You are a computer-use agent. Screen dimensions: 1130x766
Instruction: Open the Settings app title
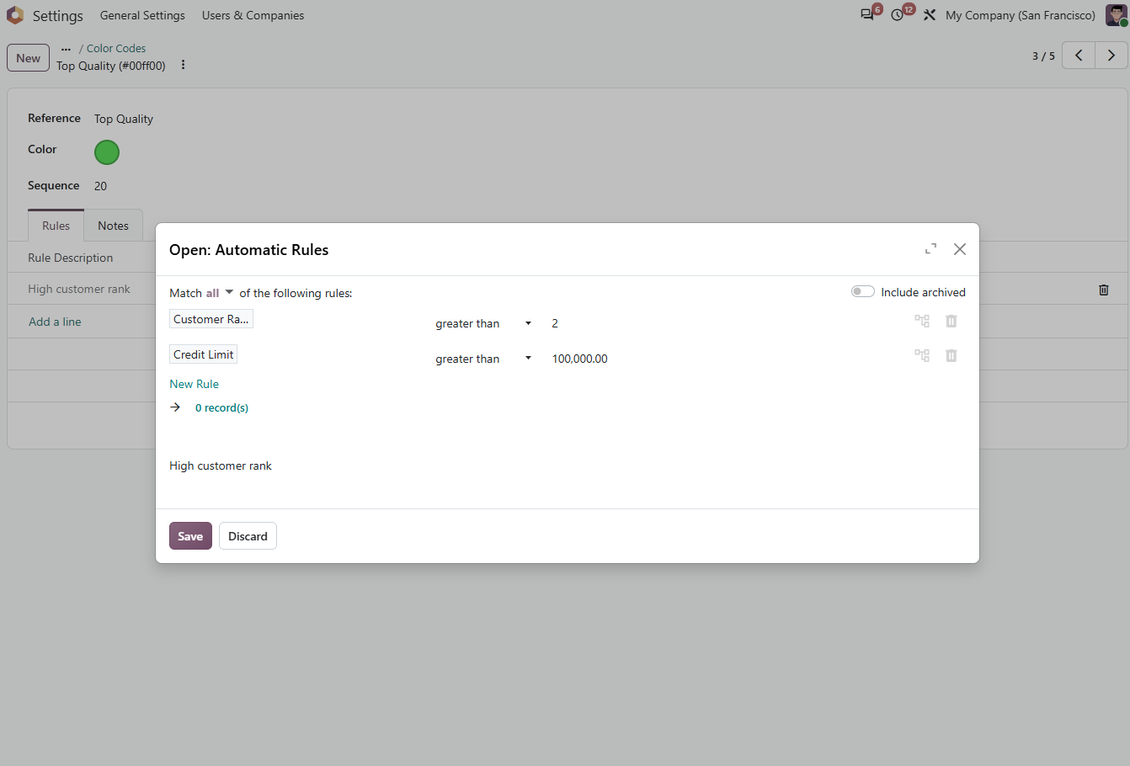pyautogui.click(x=58, y=15)
